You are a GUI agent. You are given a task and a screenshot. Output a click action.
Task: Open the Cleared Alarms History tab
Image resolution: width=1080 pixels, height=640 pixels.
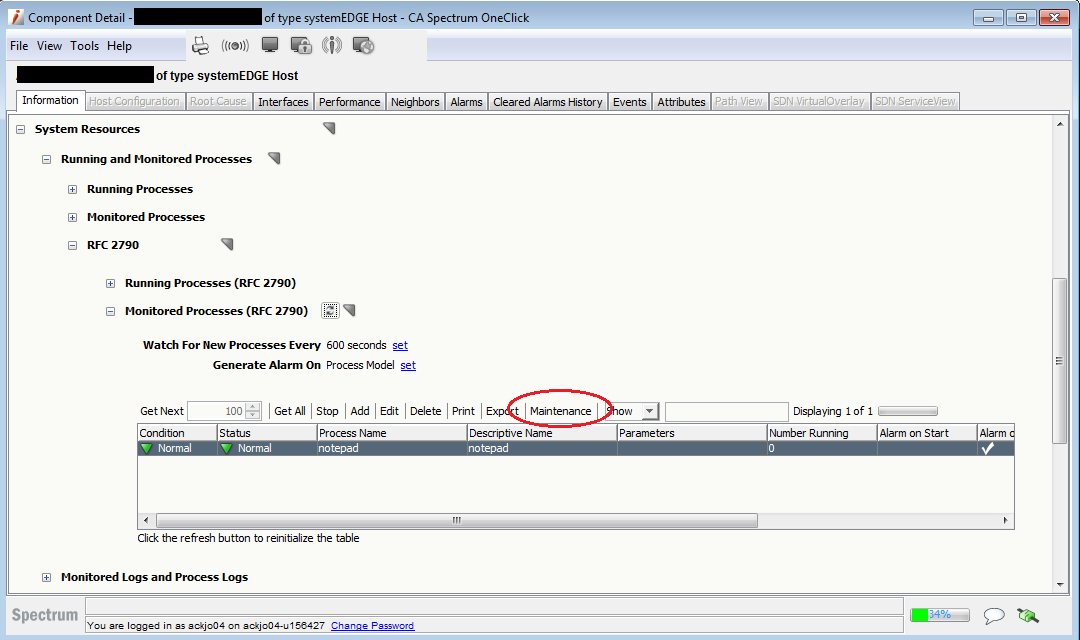click(548, 101)
